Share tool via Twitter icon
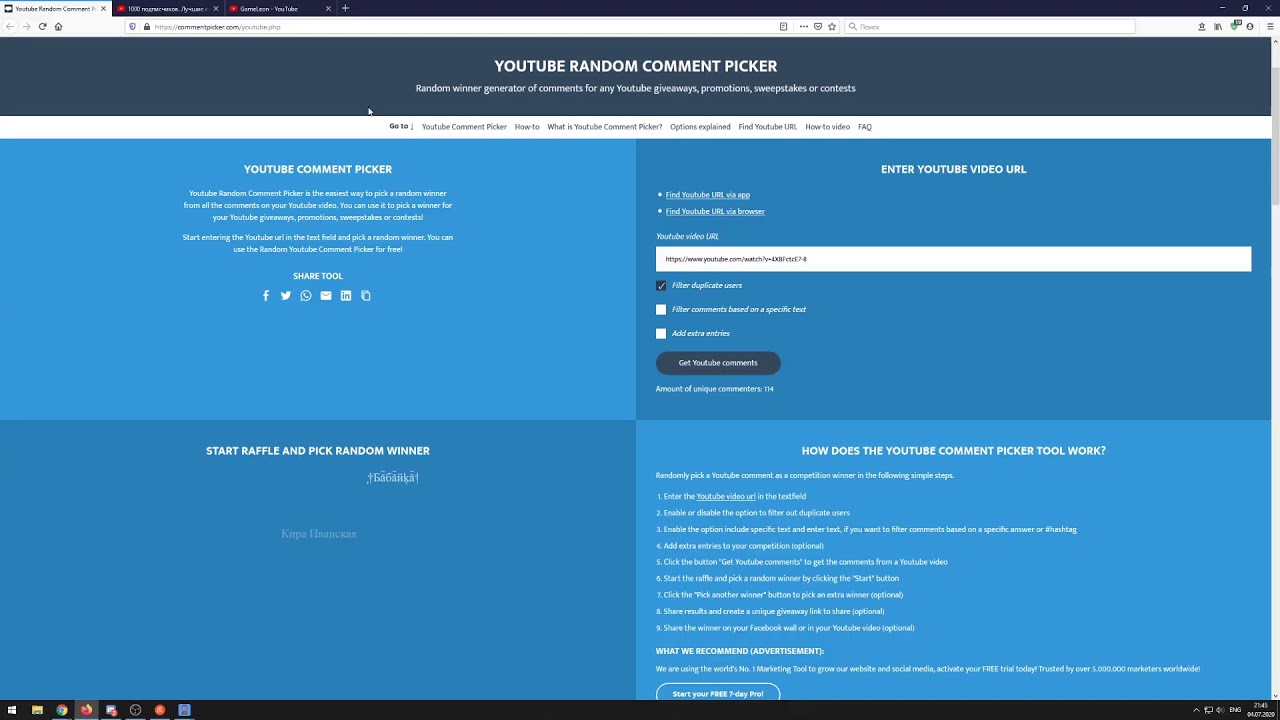 [x=286, y=296]
